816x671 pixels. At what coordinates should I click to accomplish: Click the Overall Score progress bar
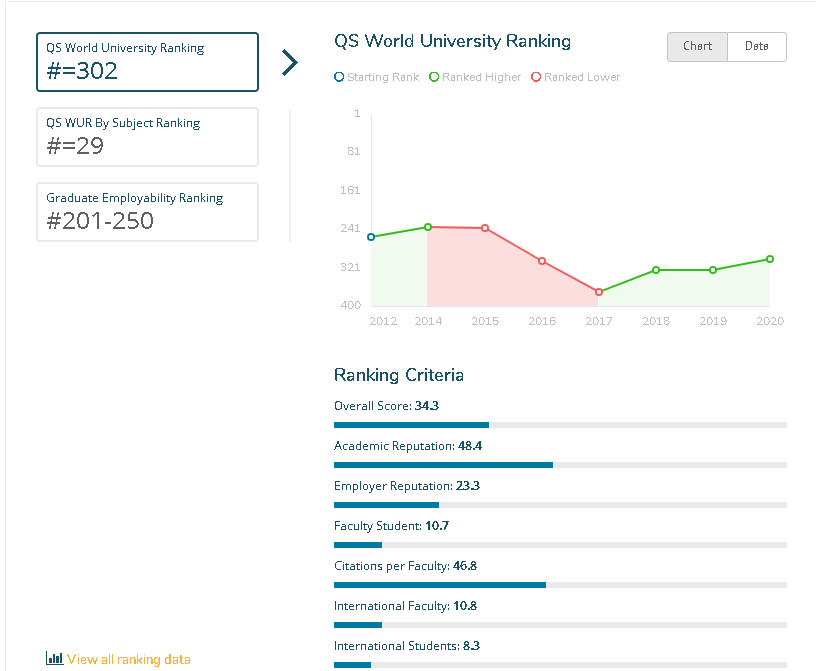(560, 425)
